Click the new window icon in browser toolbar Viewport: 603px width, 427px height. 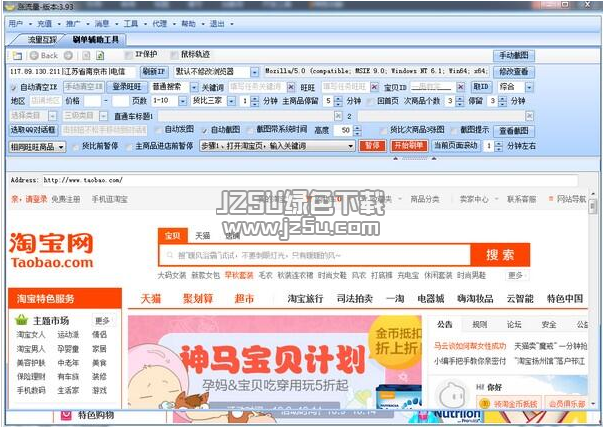pyautogui.click(x=17, y=55)
